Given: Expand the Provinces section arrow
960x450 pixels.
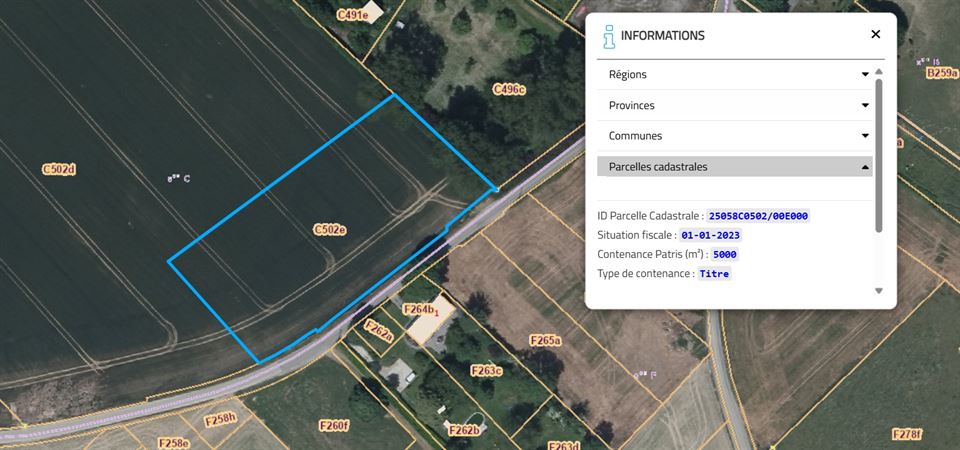Looking at the screenshot, I should coord(865,105).
